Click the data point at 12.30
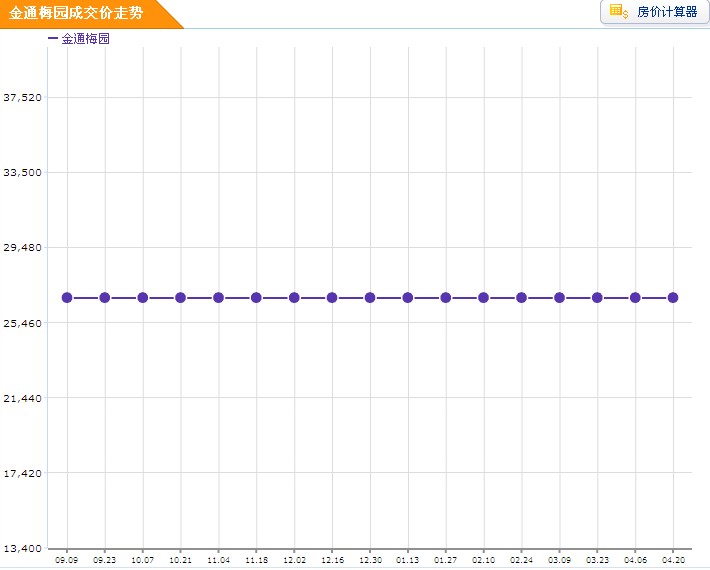The width and height of the screenshot is (710, 570). pos(370,297)
